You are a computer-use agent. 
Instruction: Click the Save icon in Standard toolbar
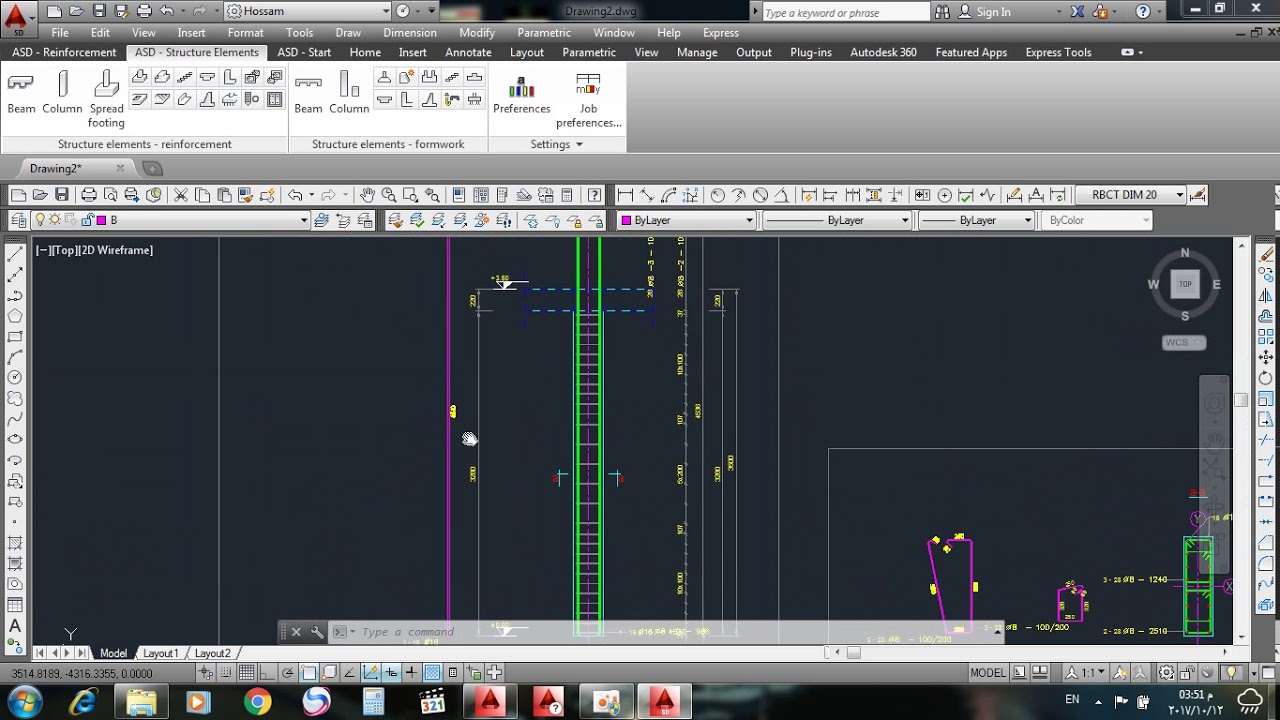(x=62, y=195)
